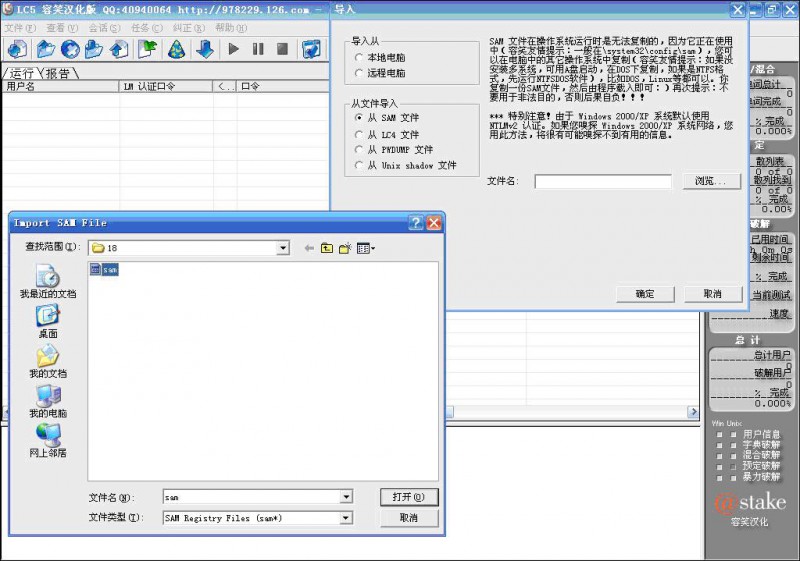Click the help question-mark button in Import SAM File
This screenshot has height=561, width=800.
pos(416,223)
